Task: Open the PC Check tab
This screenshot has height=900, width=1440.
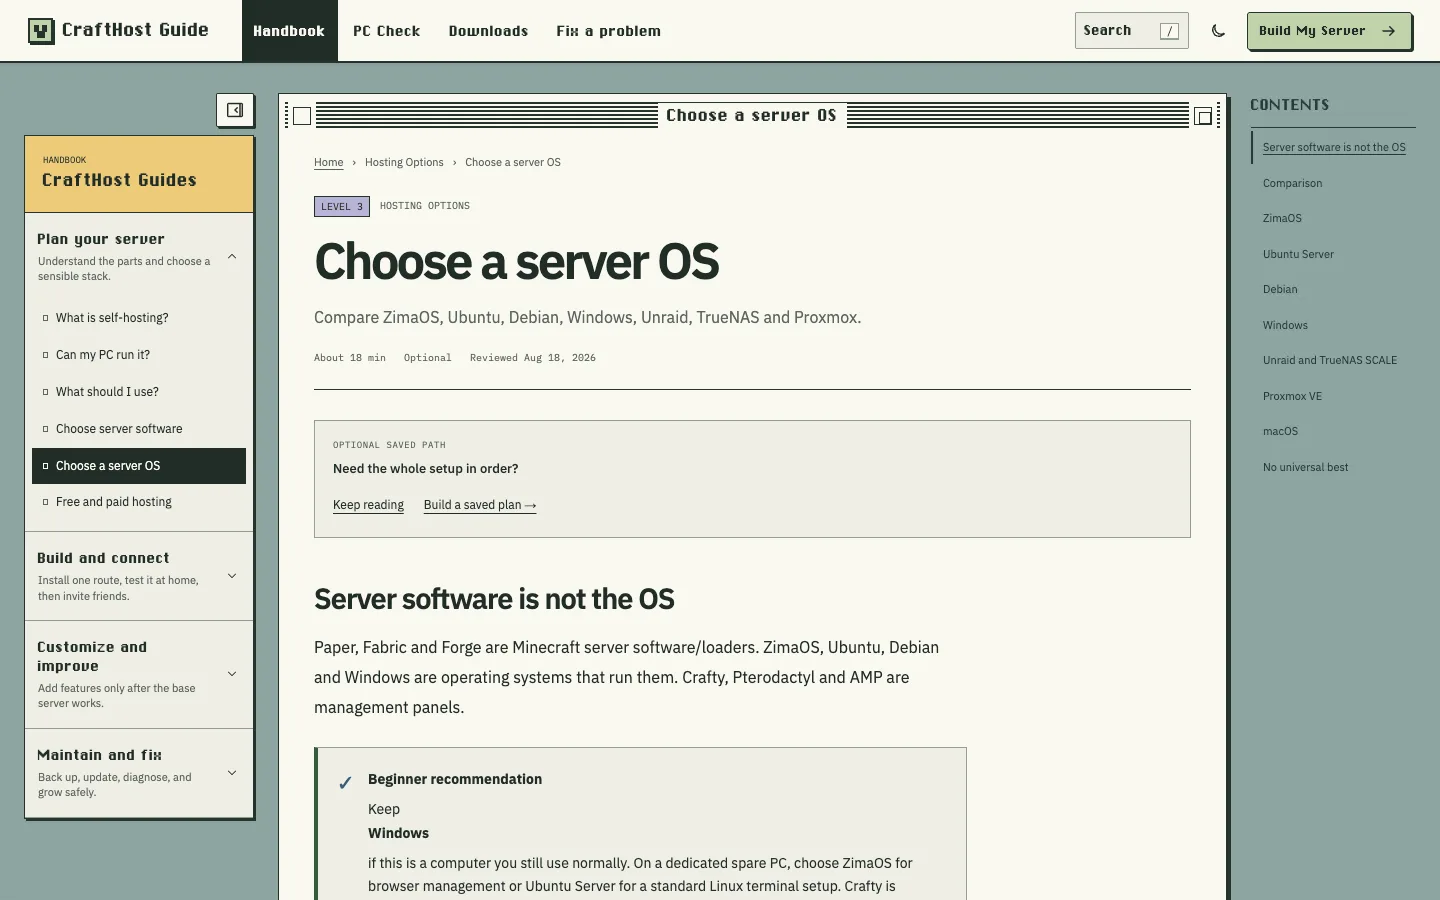Action: pos(386,31)
